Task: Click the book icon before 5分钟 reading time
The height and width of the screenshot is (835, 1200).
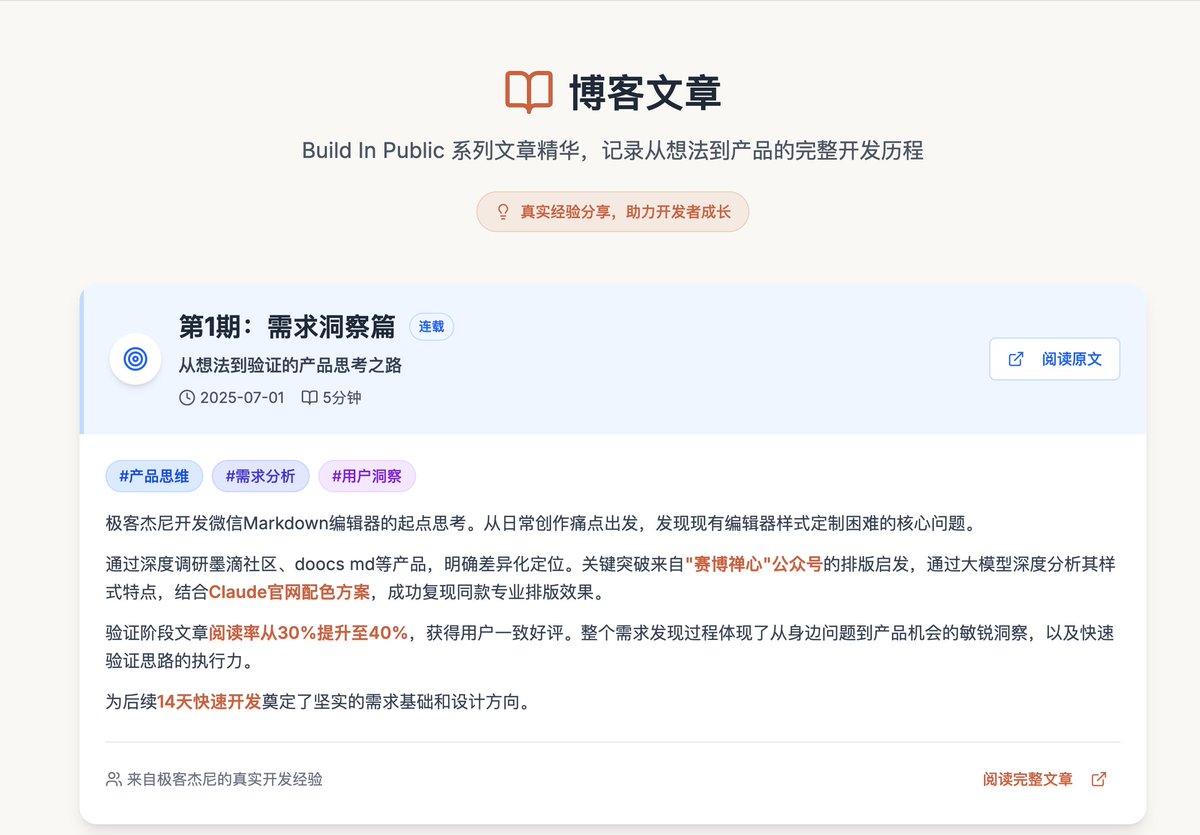Action: point(311,397)
